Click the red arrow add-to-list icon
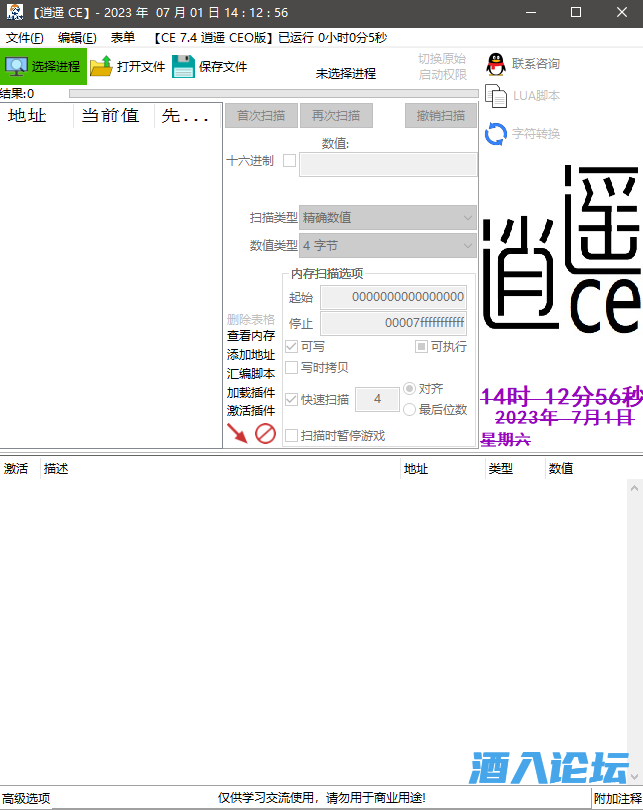 click(x=237, y=433)
